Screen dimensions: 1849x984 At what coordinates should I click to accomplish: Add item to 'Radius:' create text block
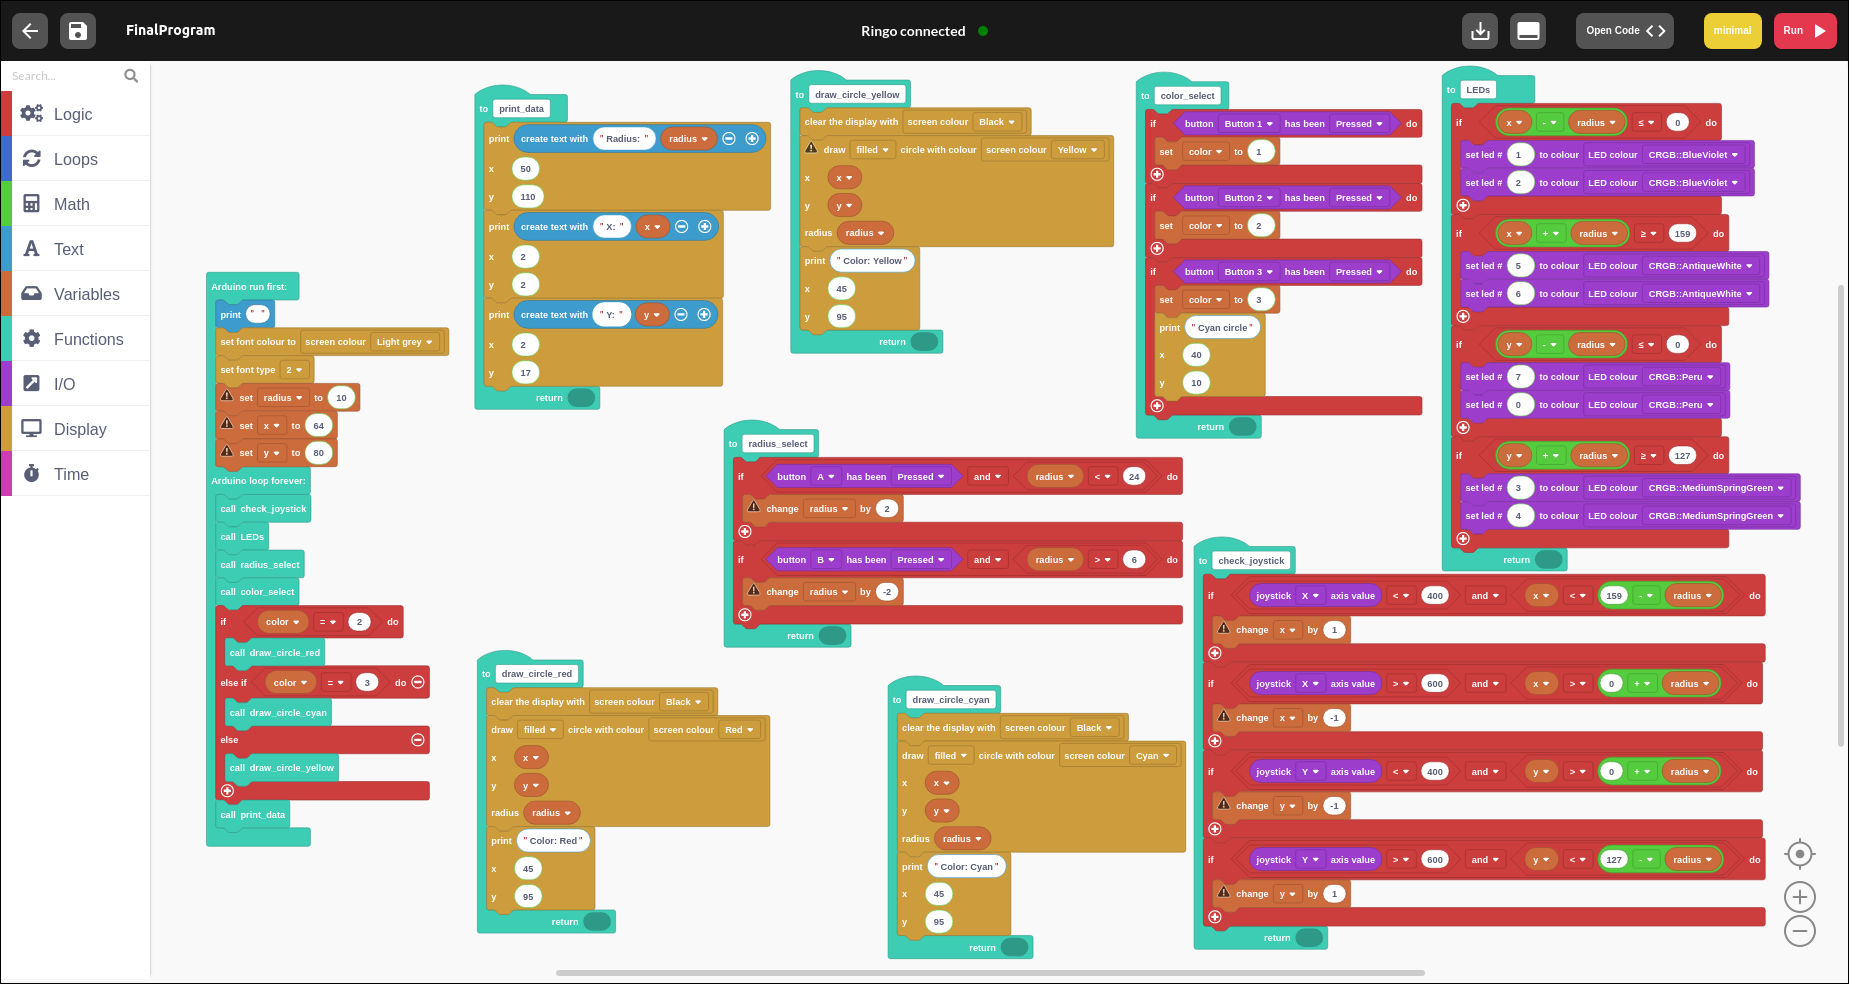tap(752, 139)
